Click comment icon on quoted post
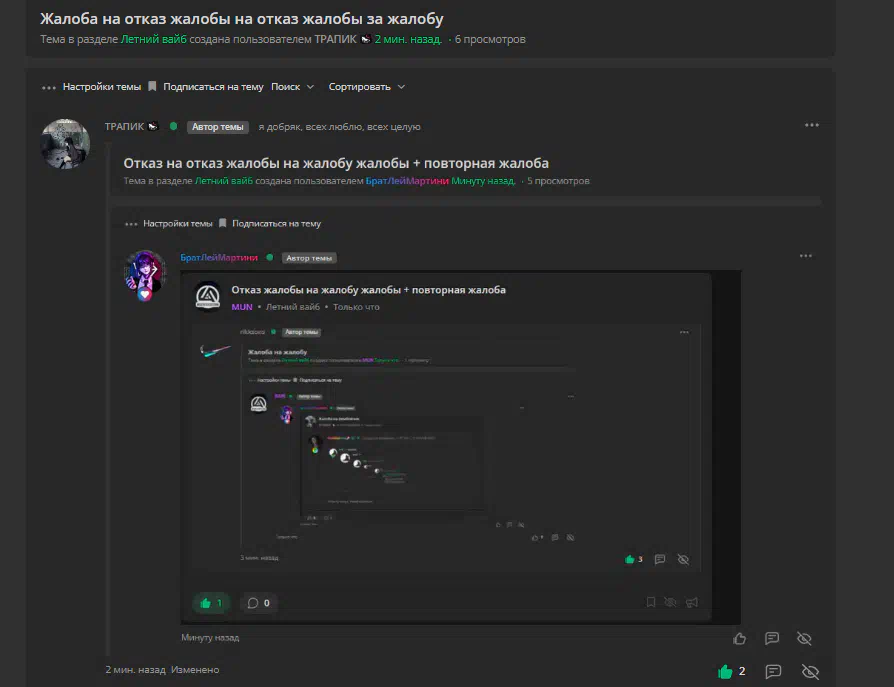Viewport: 894px width, 687px height. (772, 638)
